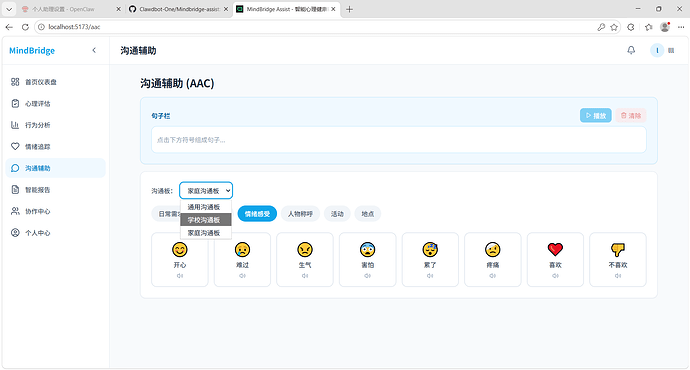Go to 心理评估 in the sidebar

coord(55,103)
